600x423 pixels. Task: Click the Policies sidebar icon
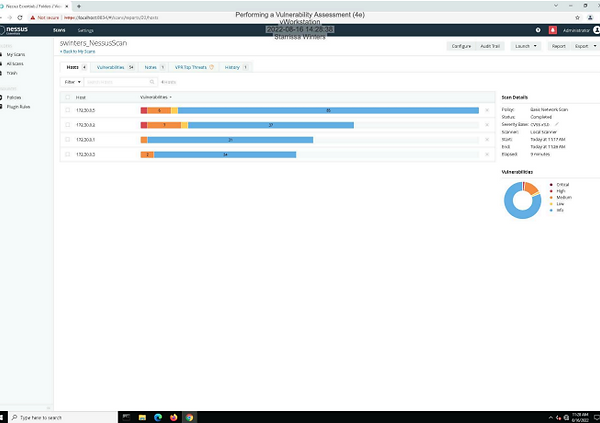pyautogui.click(x=1, y=97)
